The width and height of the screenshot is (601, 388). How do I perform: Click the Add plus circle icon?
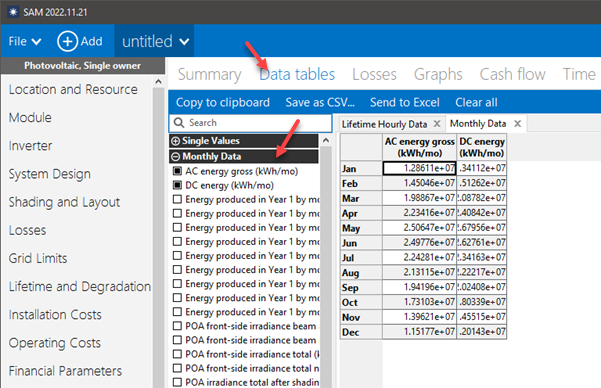coord(67,41)
